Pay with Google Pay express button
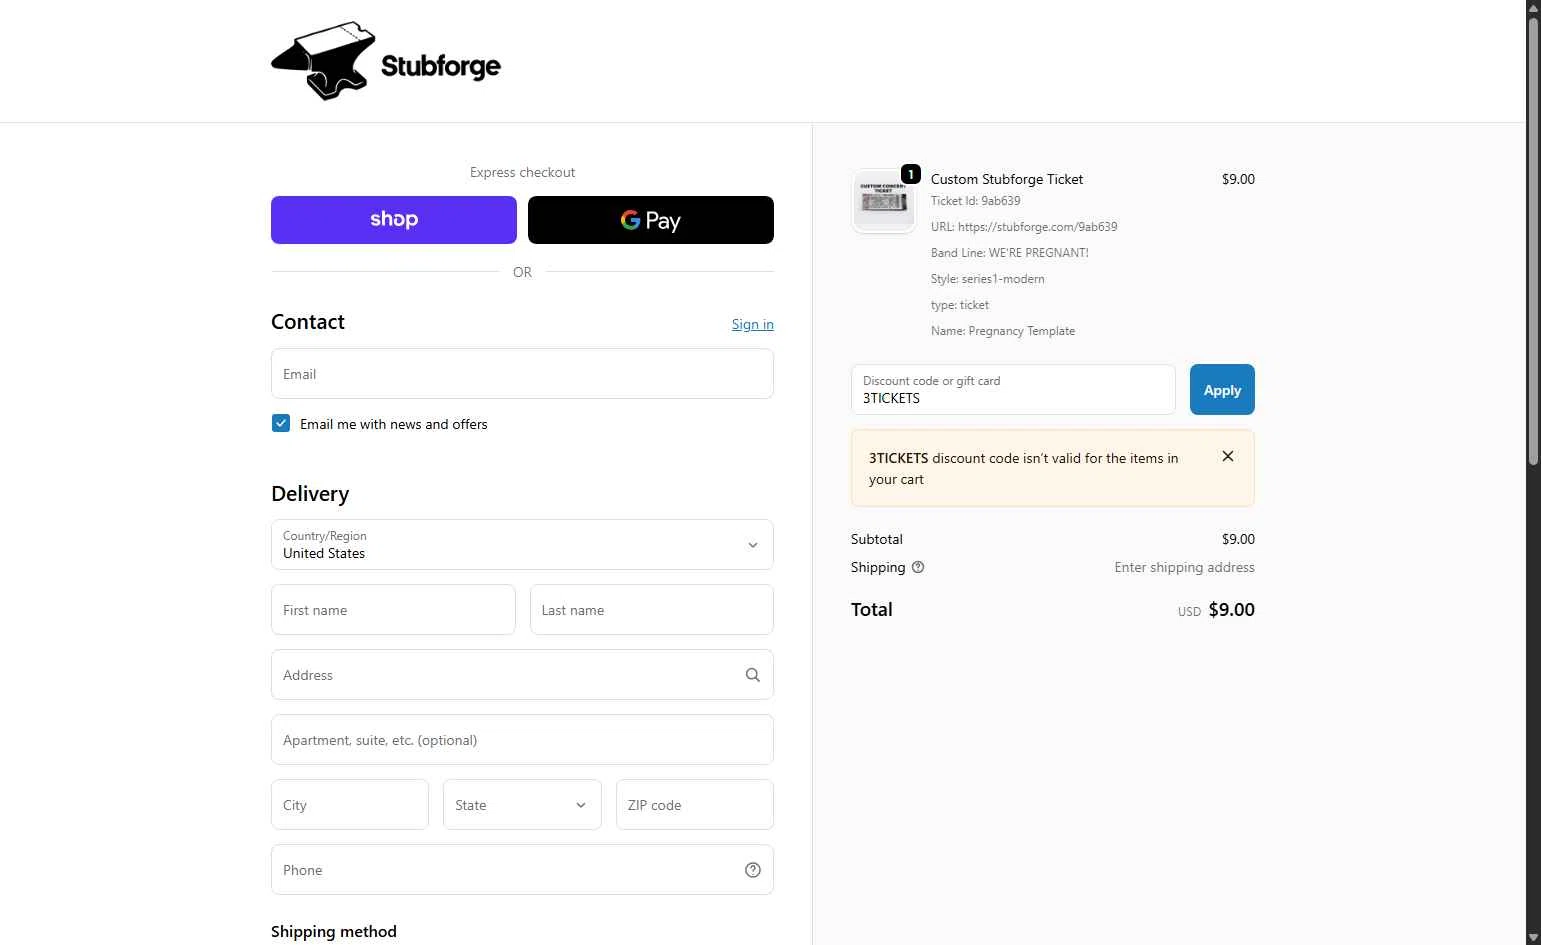Screen dimensions: 1541x945 click(651, 220)
